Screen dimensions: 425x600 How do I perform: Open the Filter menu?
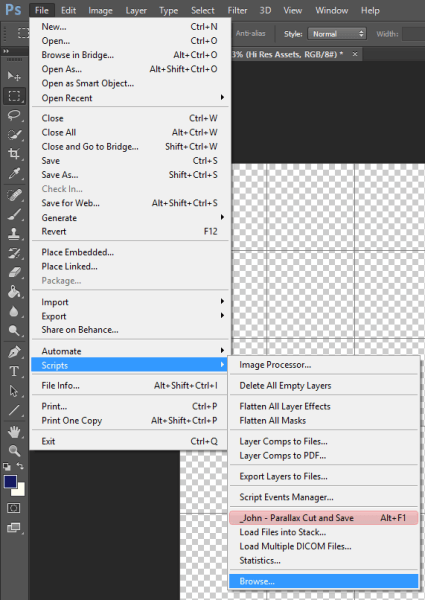237,10
